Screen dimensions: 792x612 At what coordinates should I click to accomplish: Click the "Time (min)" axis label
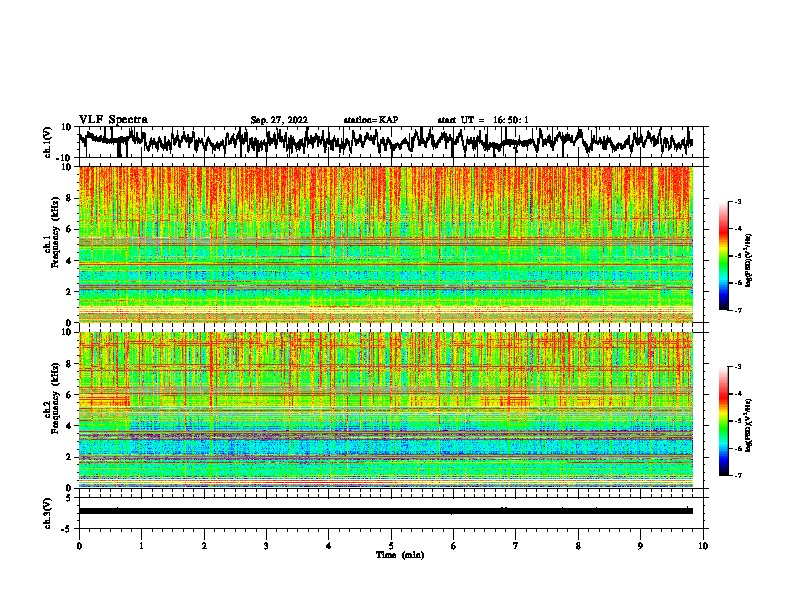pyautogui.click(x=400, y=555)
